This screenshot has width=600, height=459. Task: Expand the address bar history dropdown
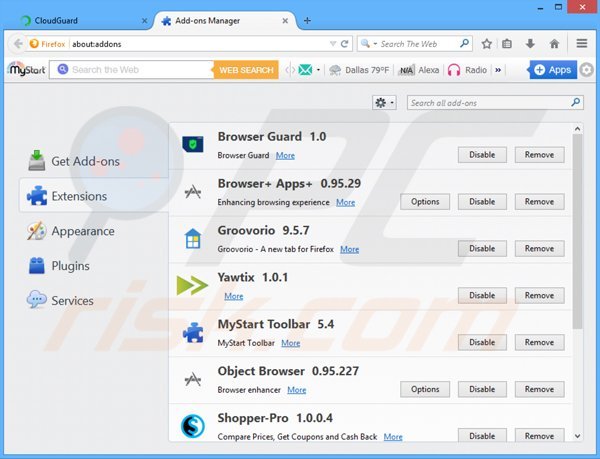coord(333,44)
